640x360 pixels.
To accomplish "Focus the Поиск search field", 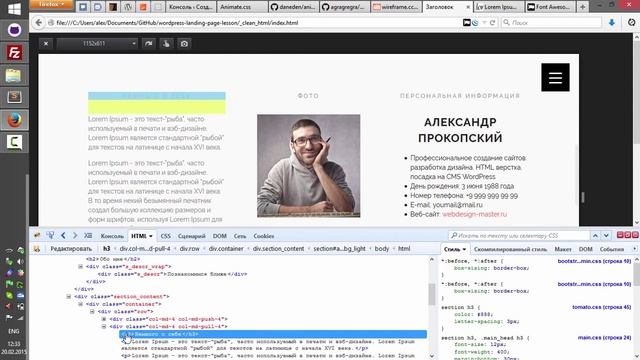I will pos(551,23).
